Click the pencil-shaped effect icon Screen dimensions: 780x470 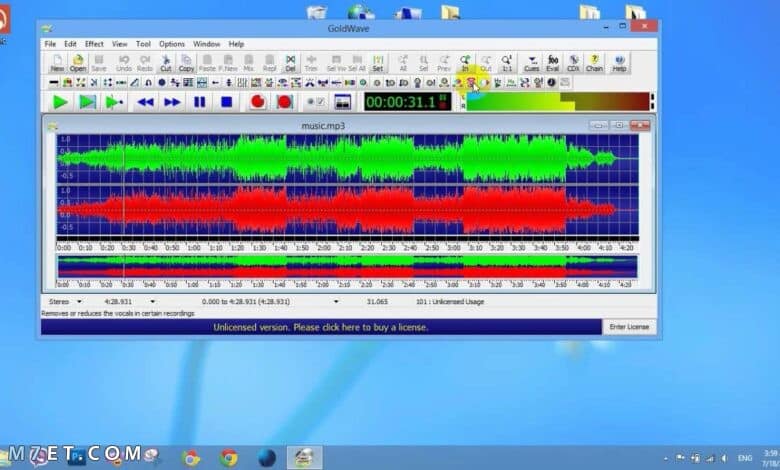pyautogui.click(x=135, y=83)
